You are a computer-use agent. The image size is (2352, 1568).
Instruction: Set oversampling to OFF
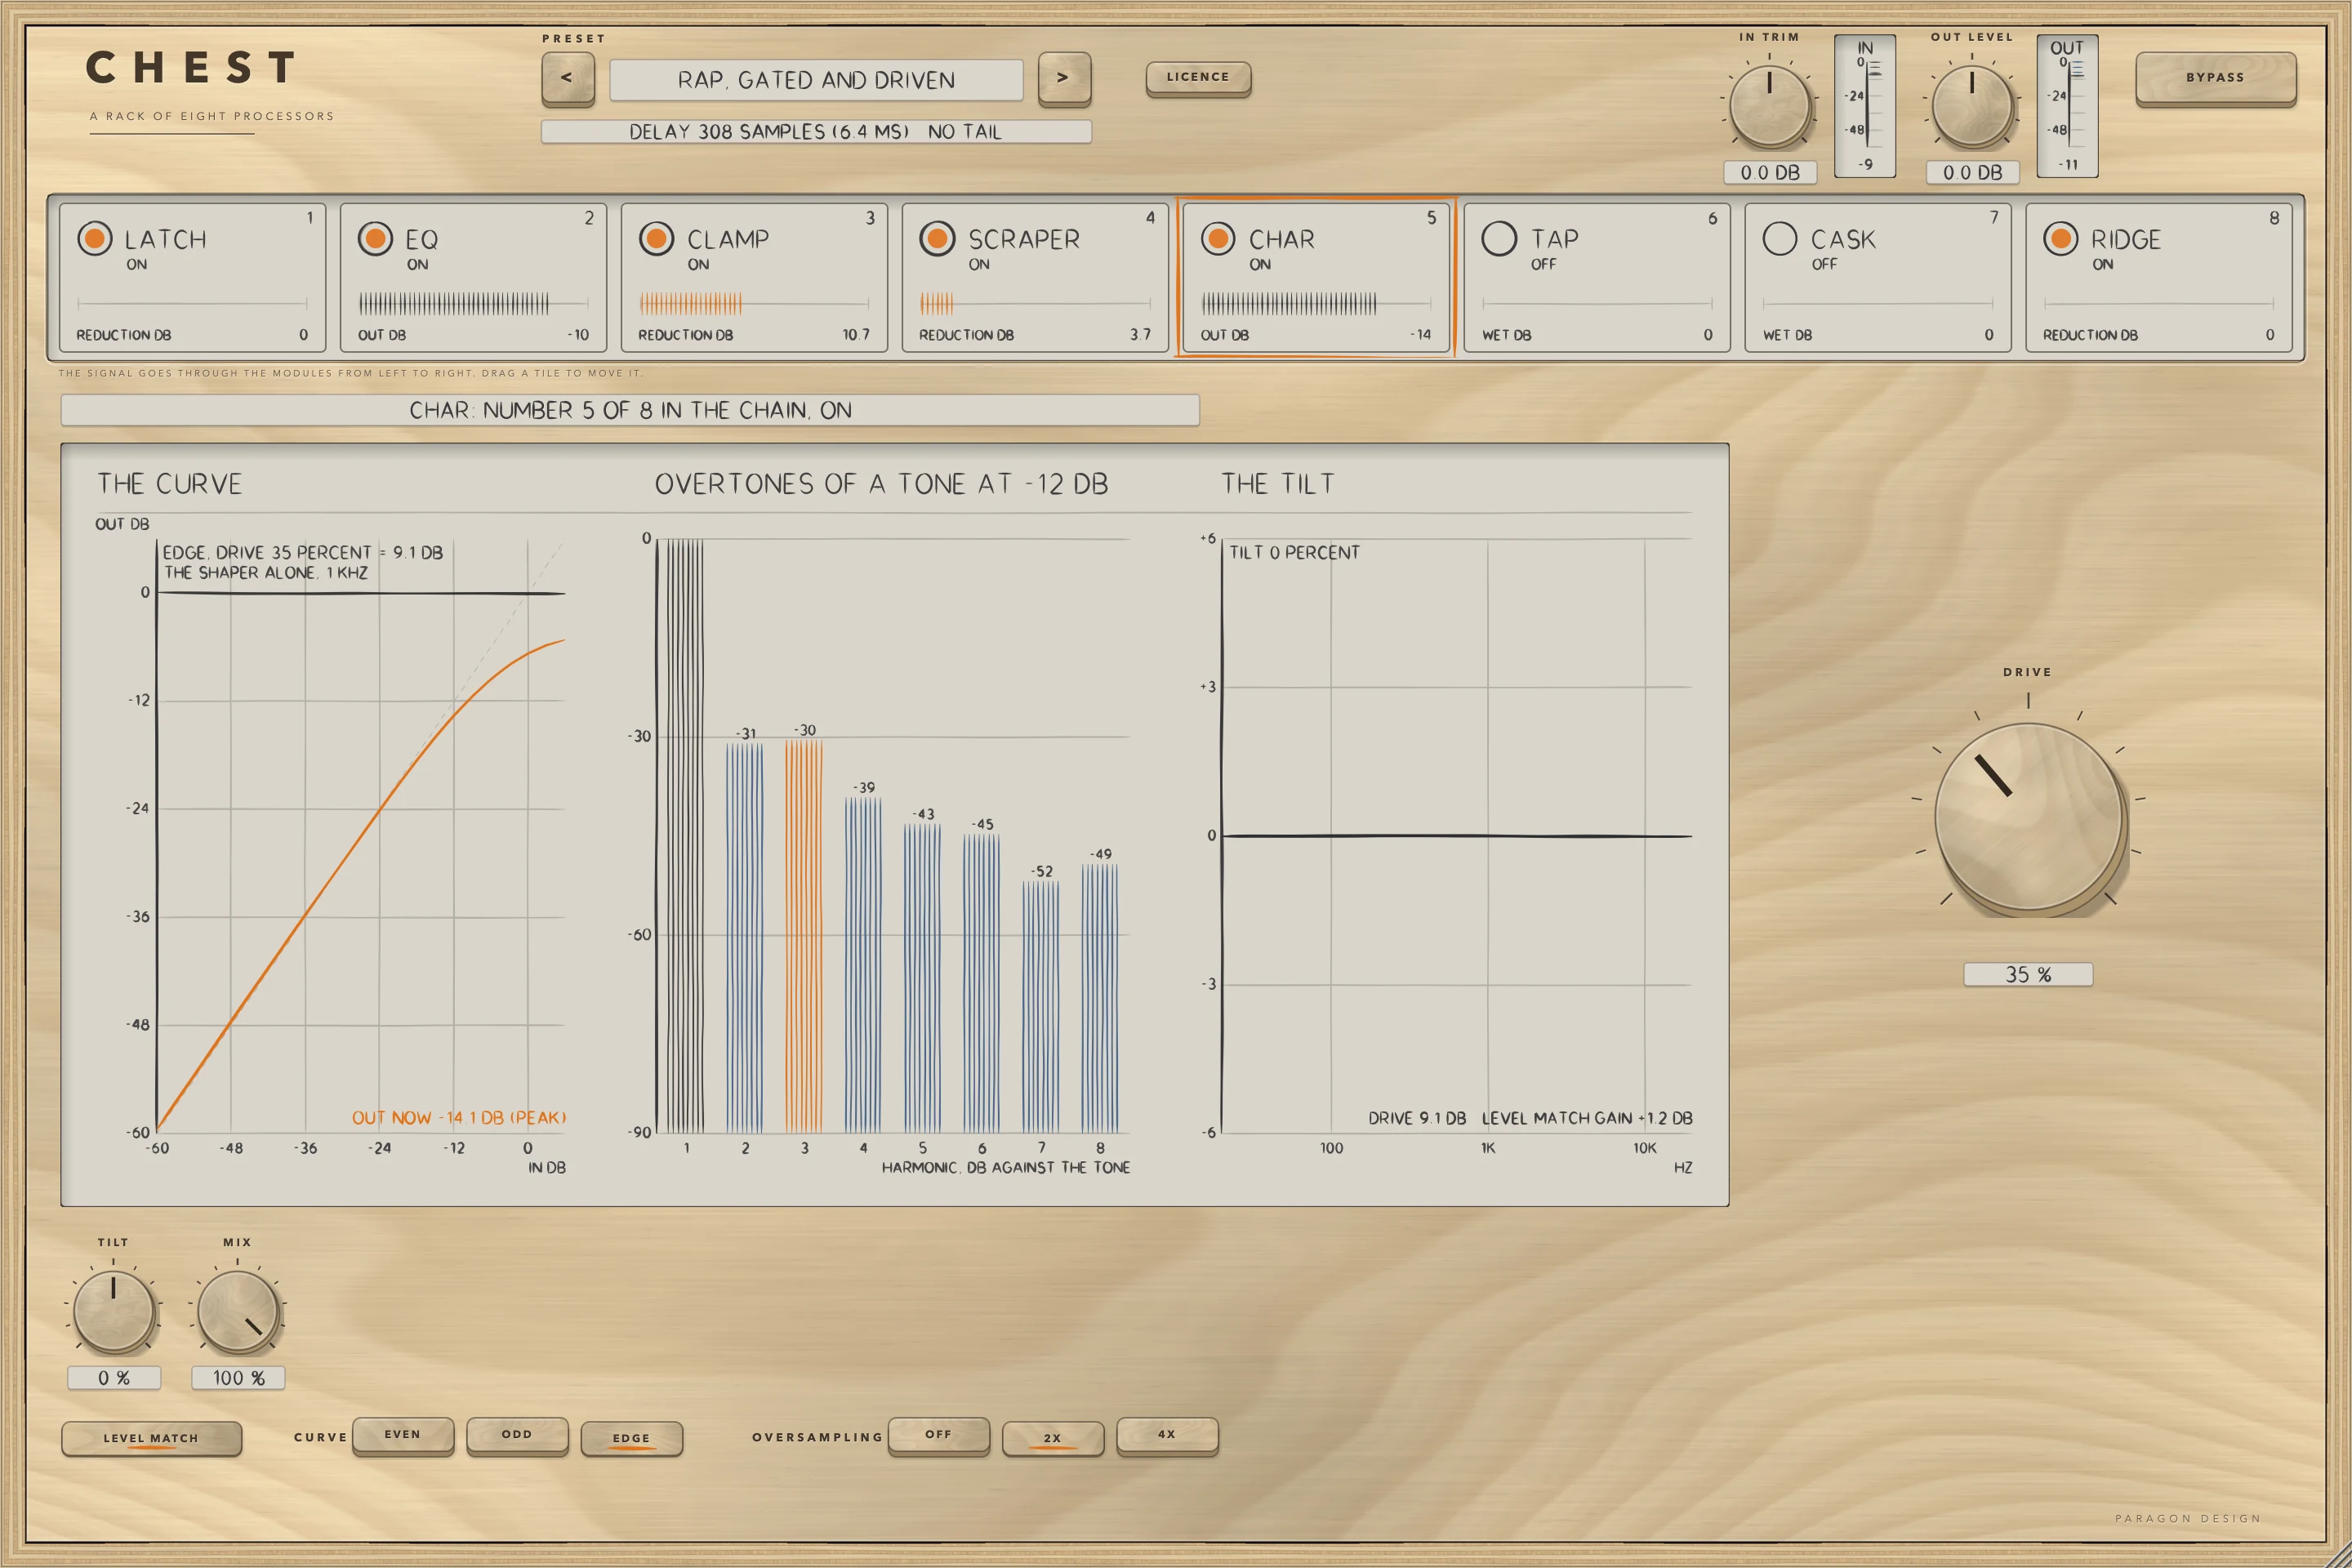[x=938, y=1435]
